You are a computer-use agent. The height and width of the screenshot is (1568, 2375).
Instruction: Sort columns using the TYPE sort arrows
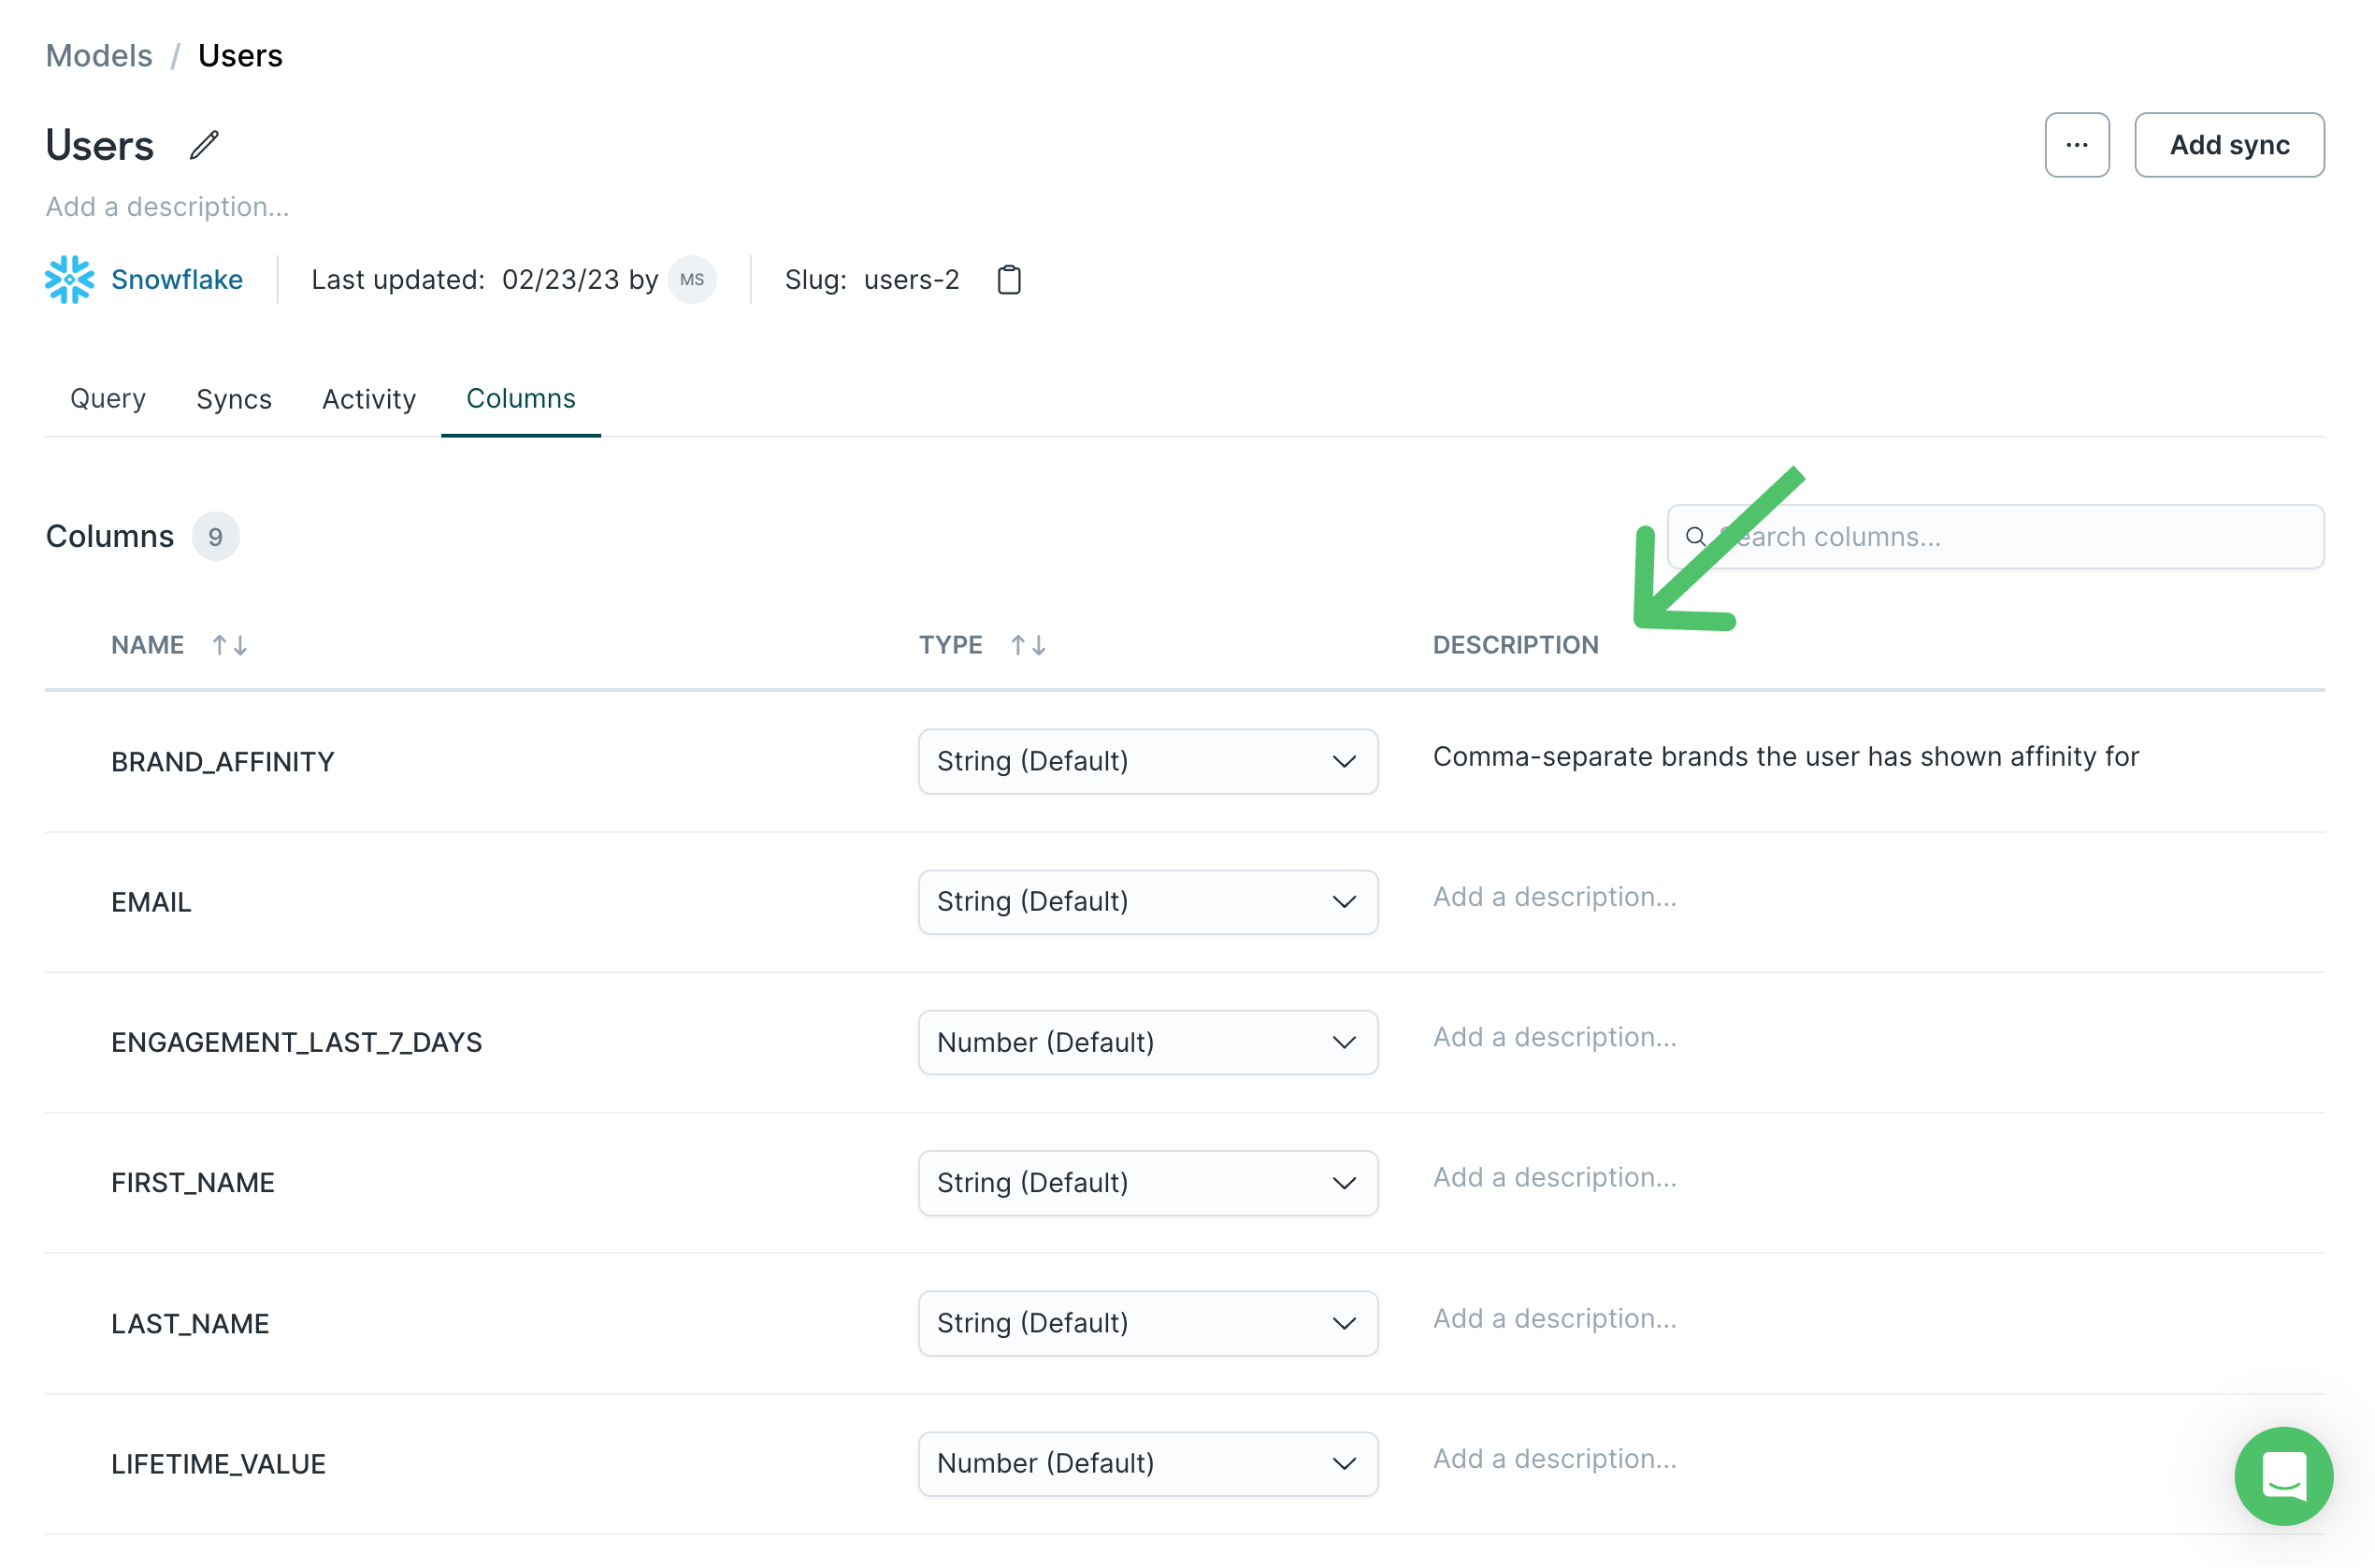click(1029, 645)
